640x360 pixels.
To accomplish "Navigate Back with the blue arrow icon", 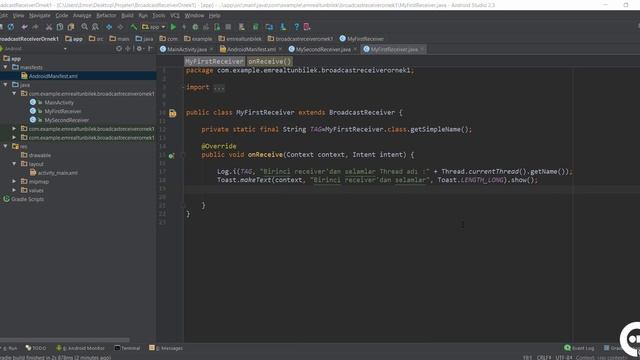I will pos(109,27).
